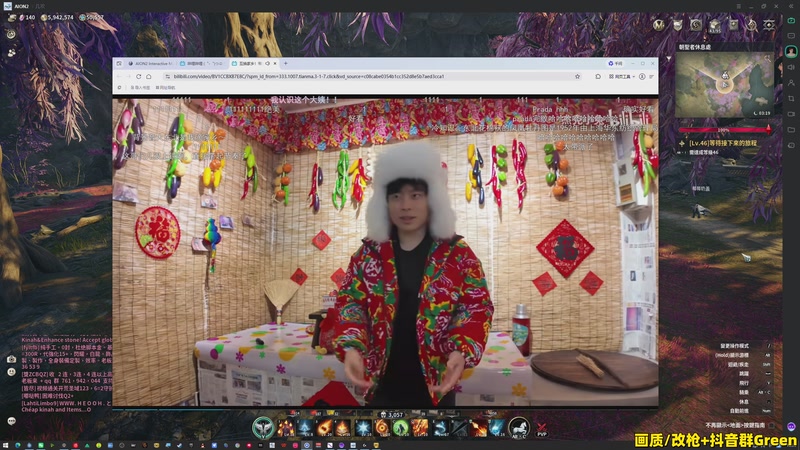Screen dimensions: 800x450
Task: Pause the bilibili video by clicking it
Action: coord(385,251)
